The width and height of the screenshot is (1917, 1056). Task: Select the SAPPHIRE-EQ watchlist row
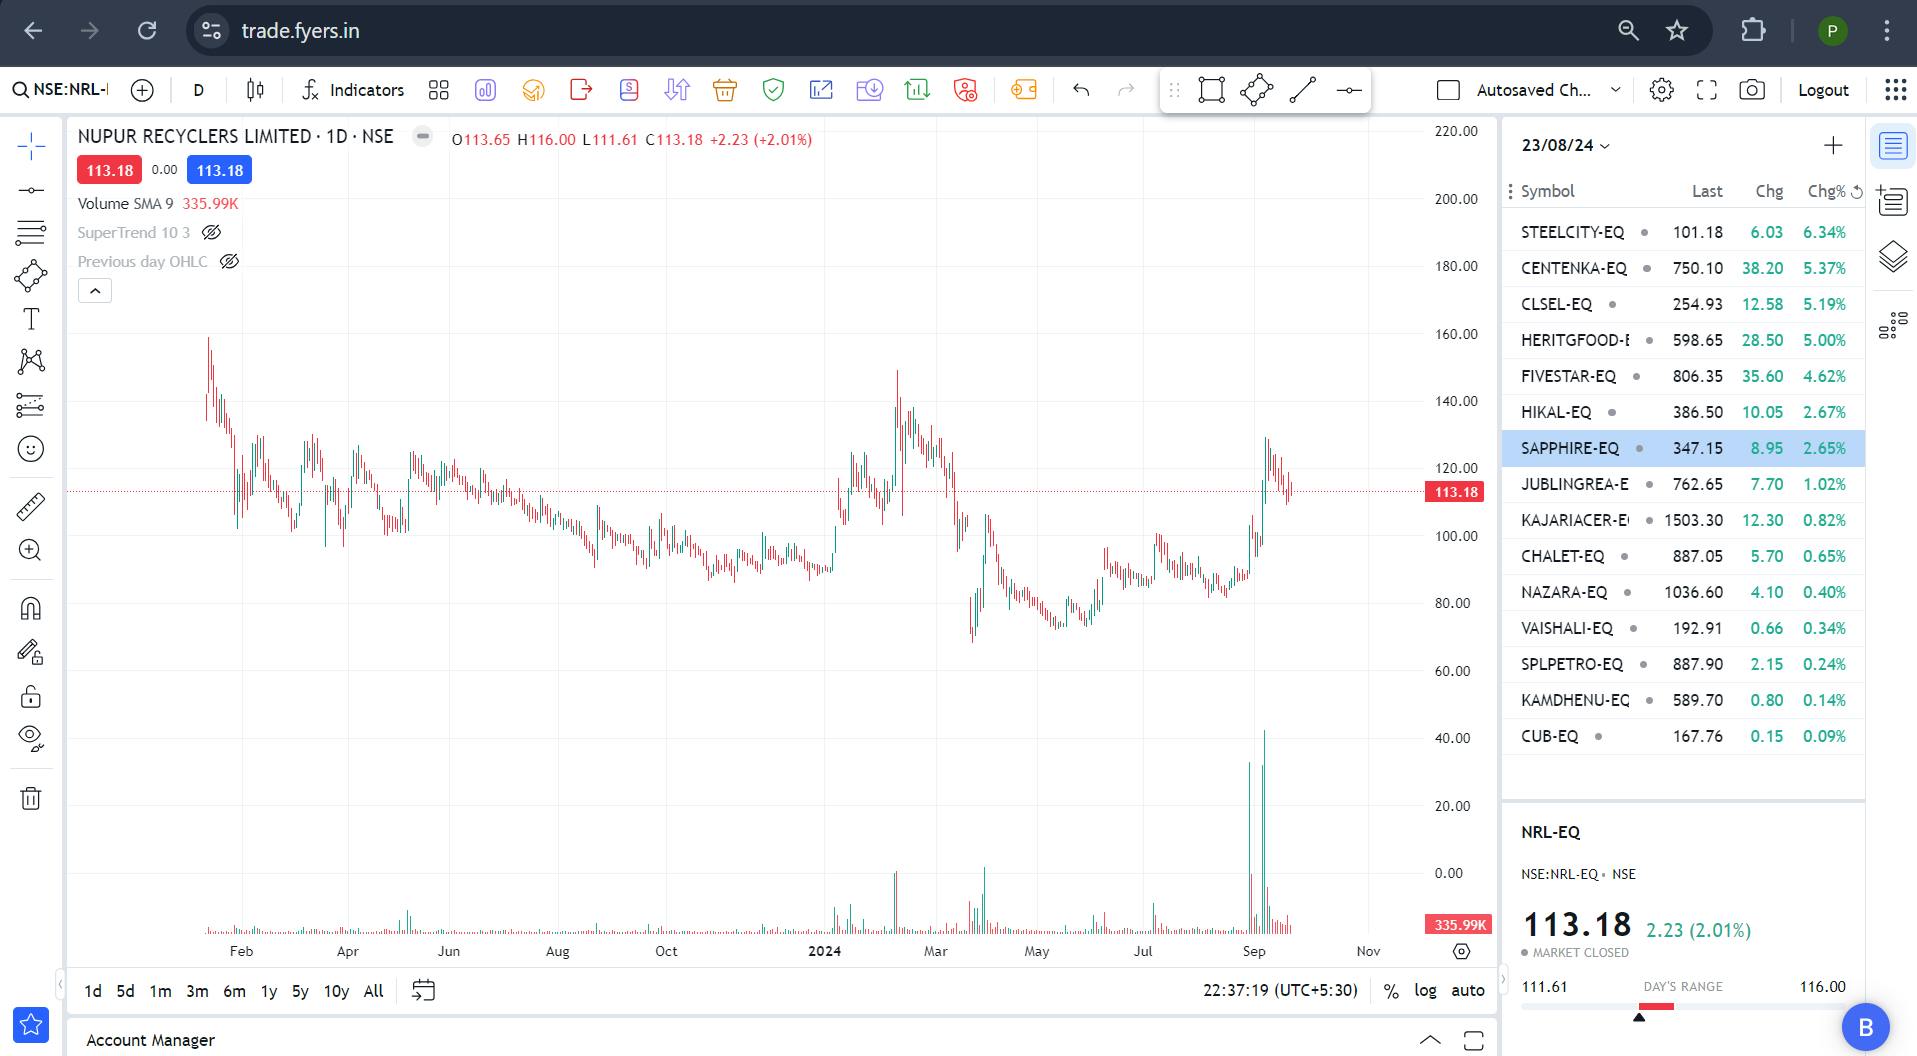[1683, 448]
